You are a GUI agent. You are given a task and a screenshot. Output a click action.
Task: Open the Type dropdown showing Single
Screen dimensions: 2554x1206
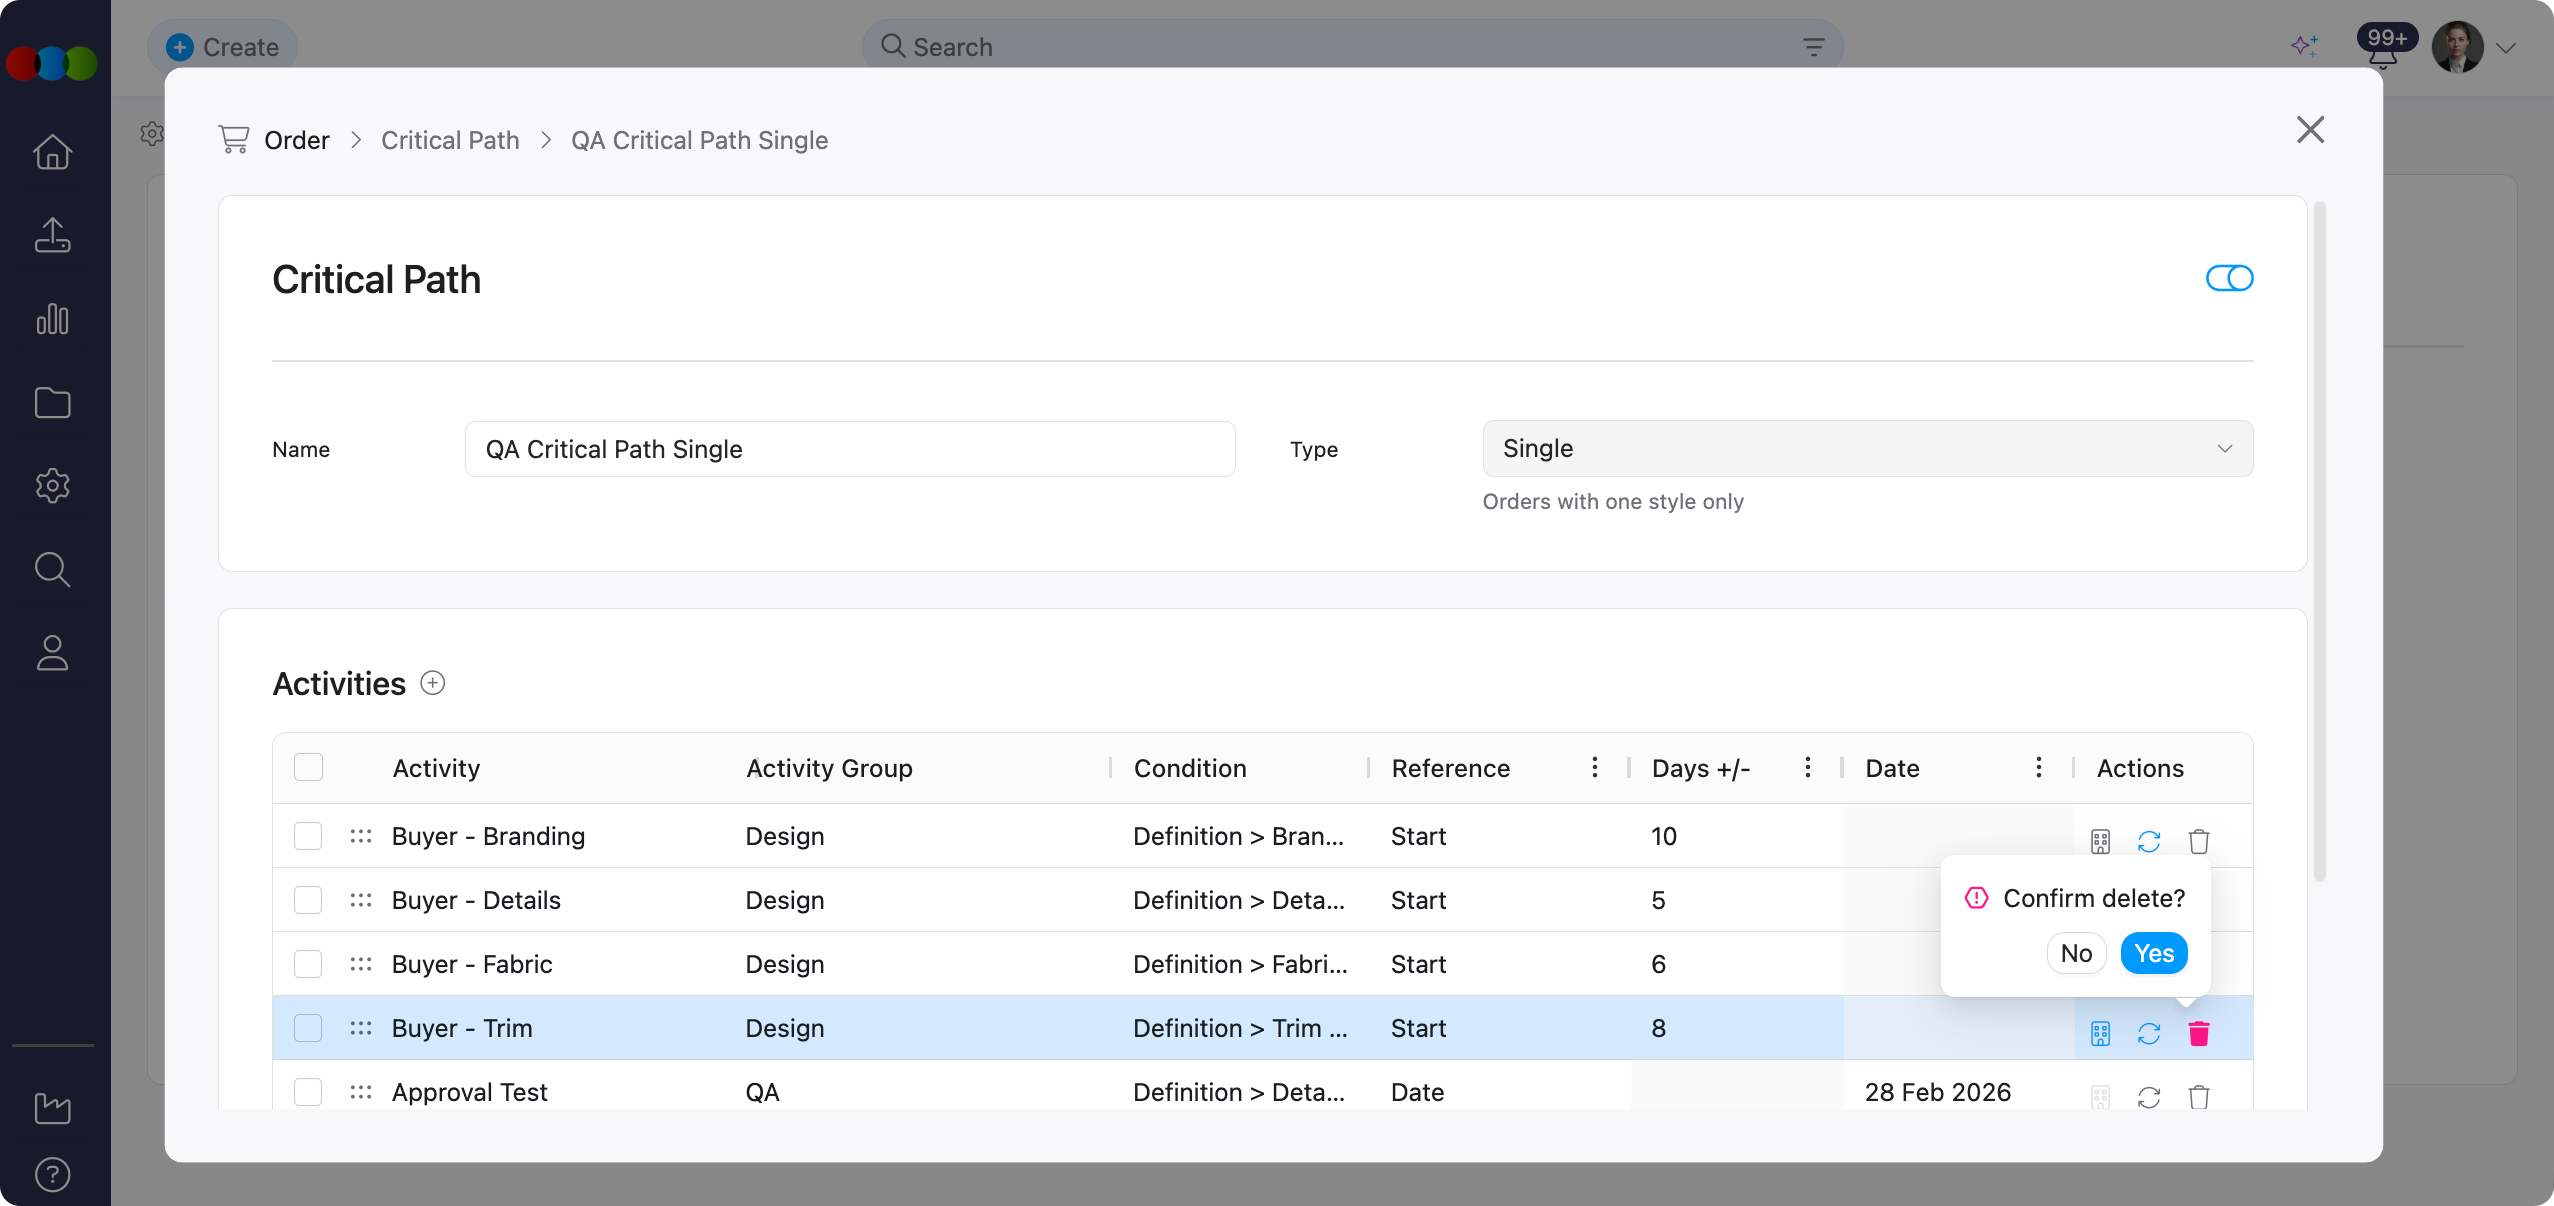tap(1867, 449)
